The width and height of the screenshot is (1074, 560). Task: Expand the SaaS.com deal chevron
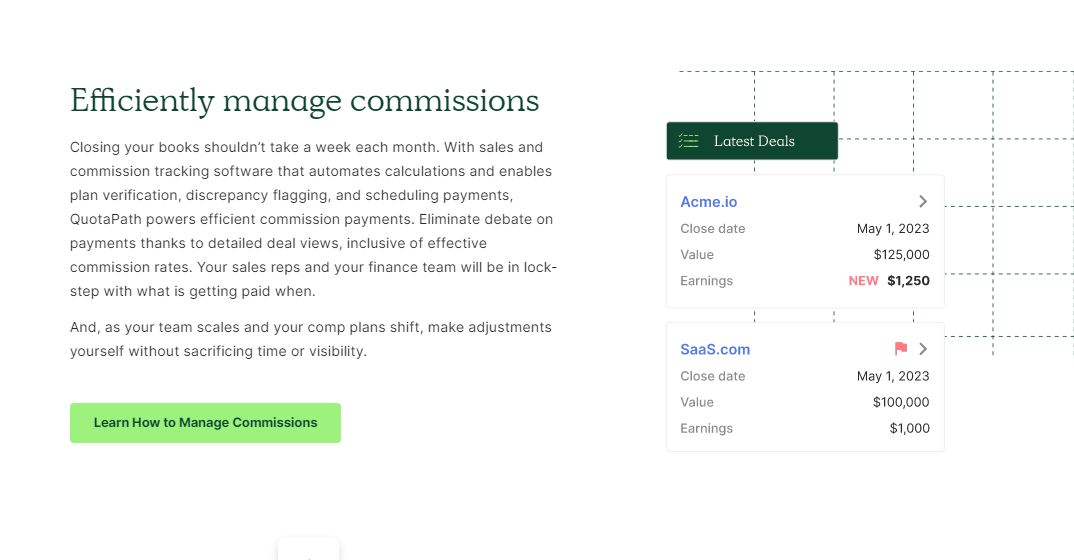coord(923,349)
